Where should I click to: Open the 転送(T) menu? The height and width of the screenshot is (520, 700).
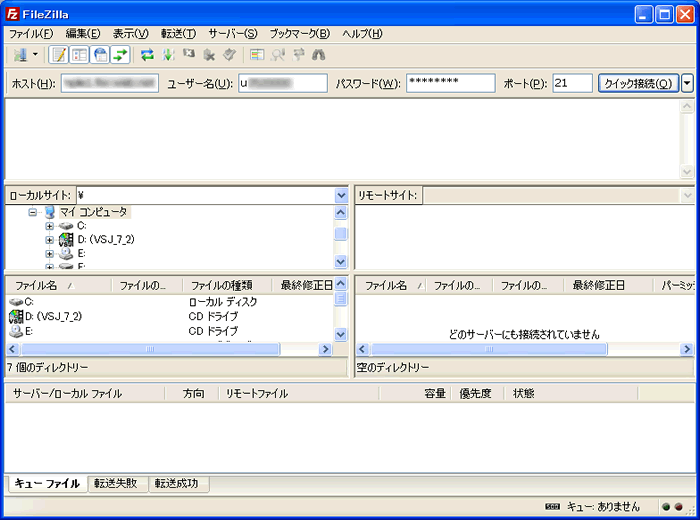point(178,33)
